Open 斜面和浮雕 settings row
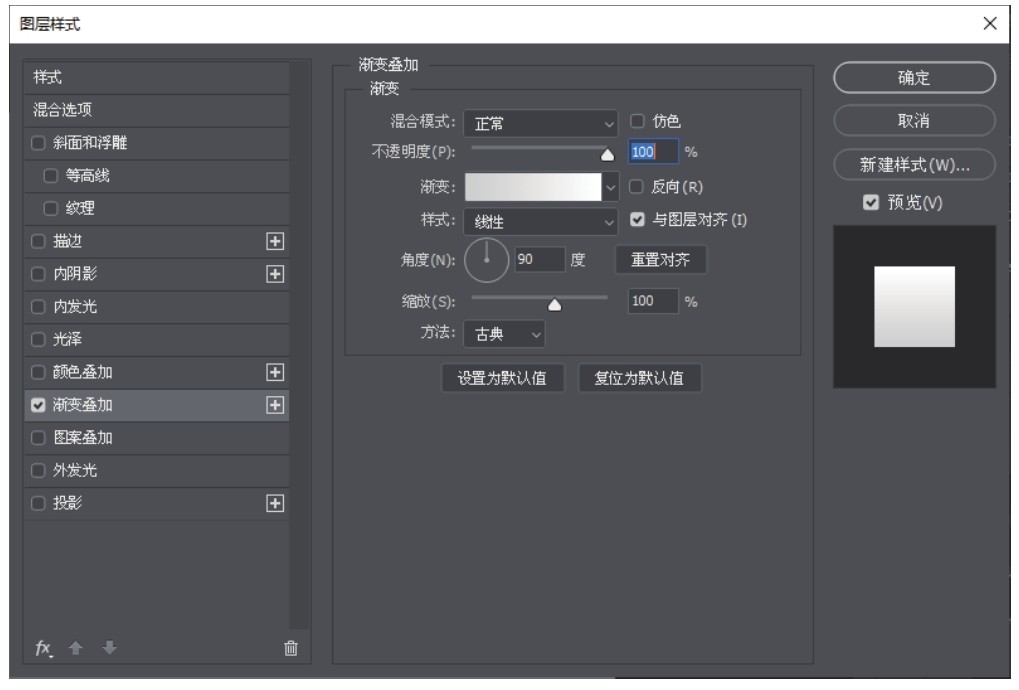Viewport: 1019px width, 690px height. [157, 143]
